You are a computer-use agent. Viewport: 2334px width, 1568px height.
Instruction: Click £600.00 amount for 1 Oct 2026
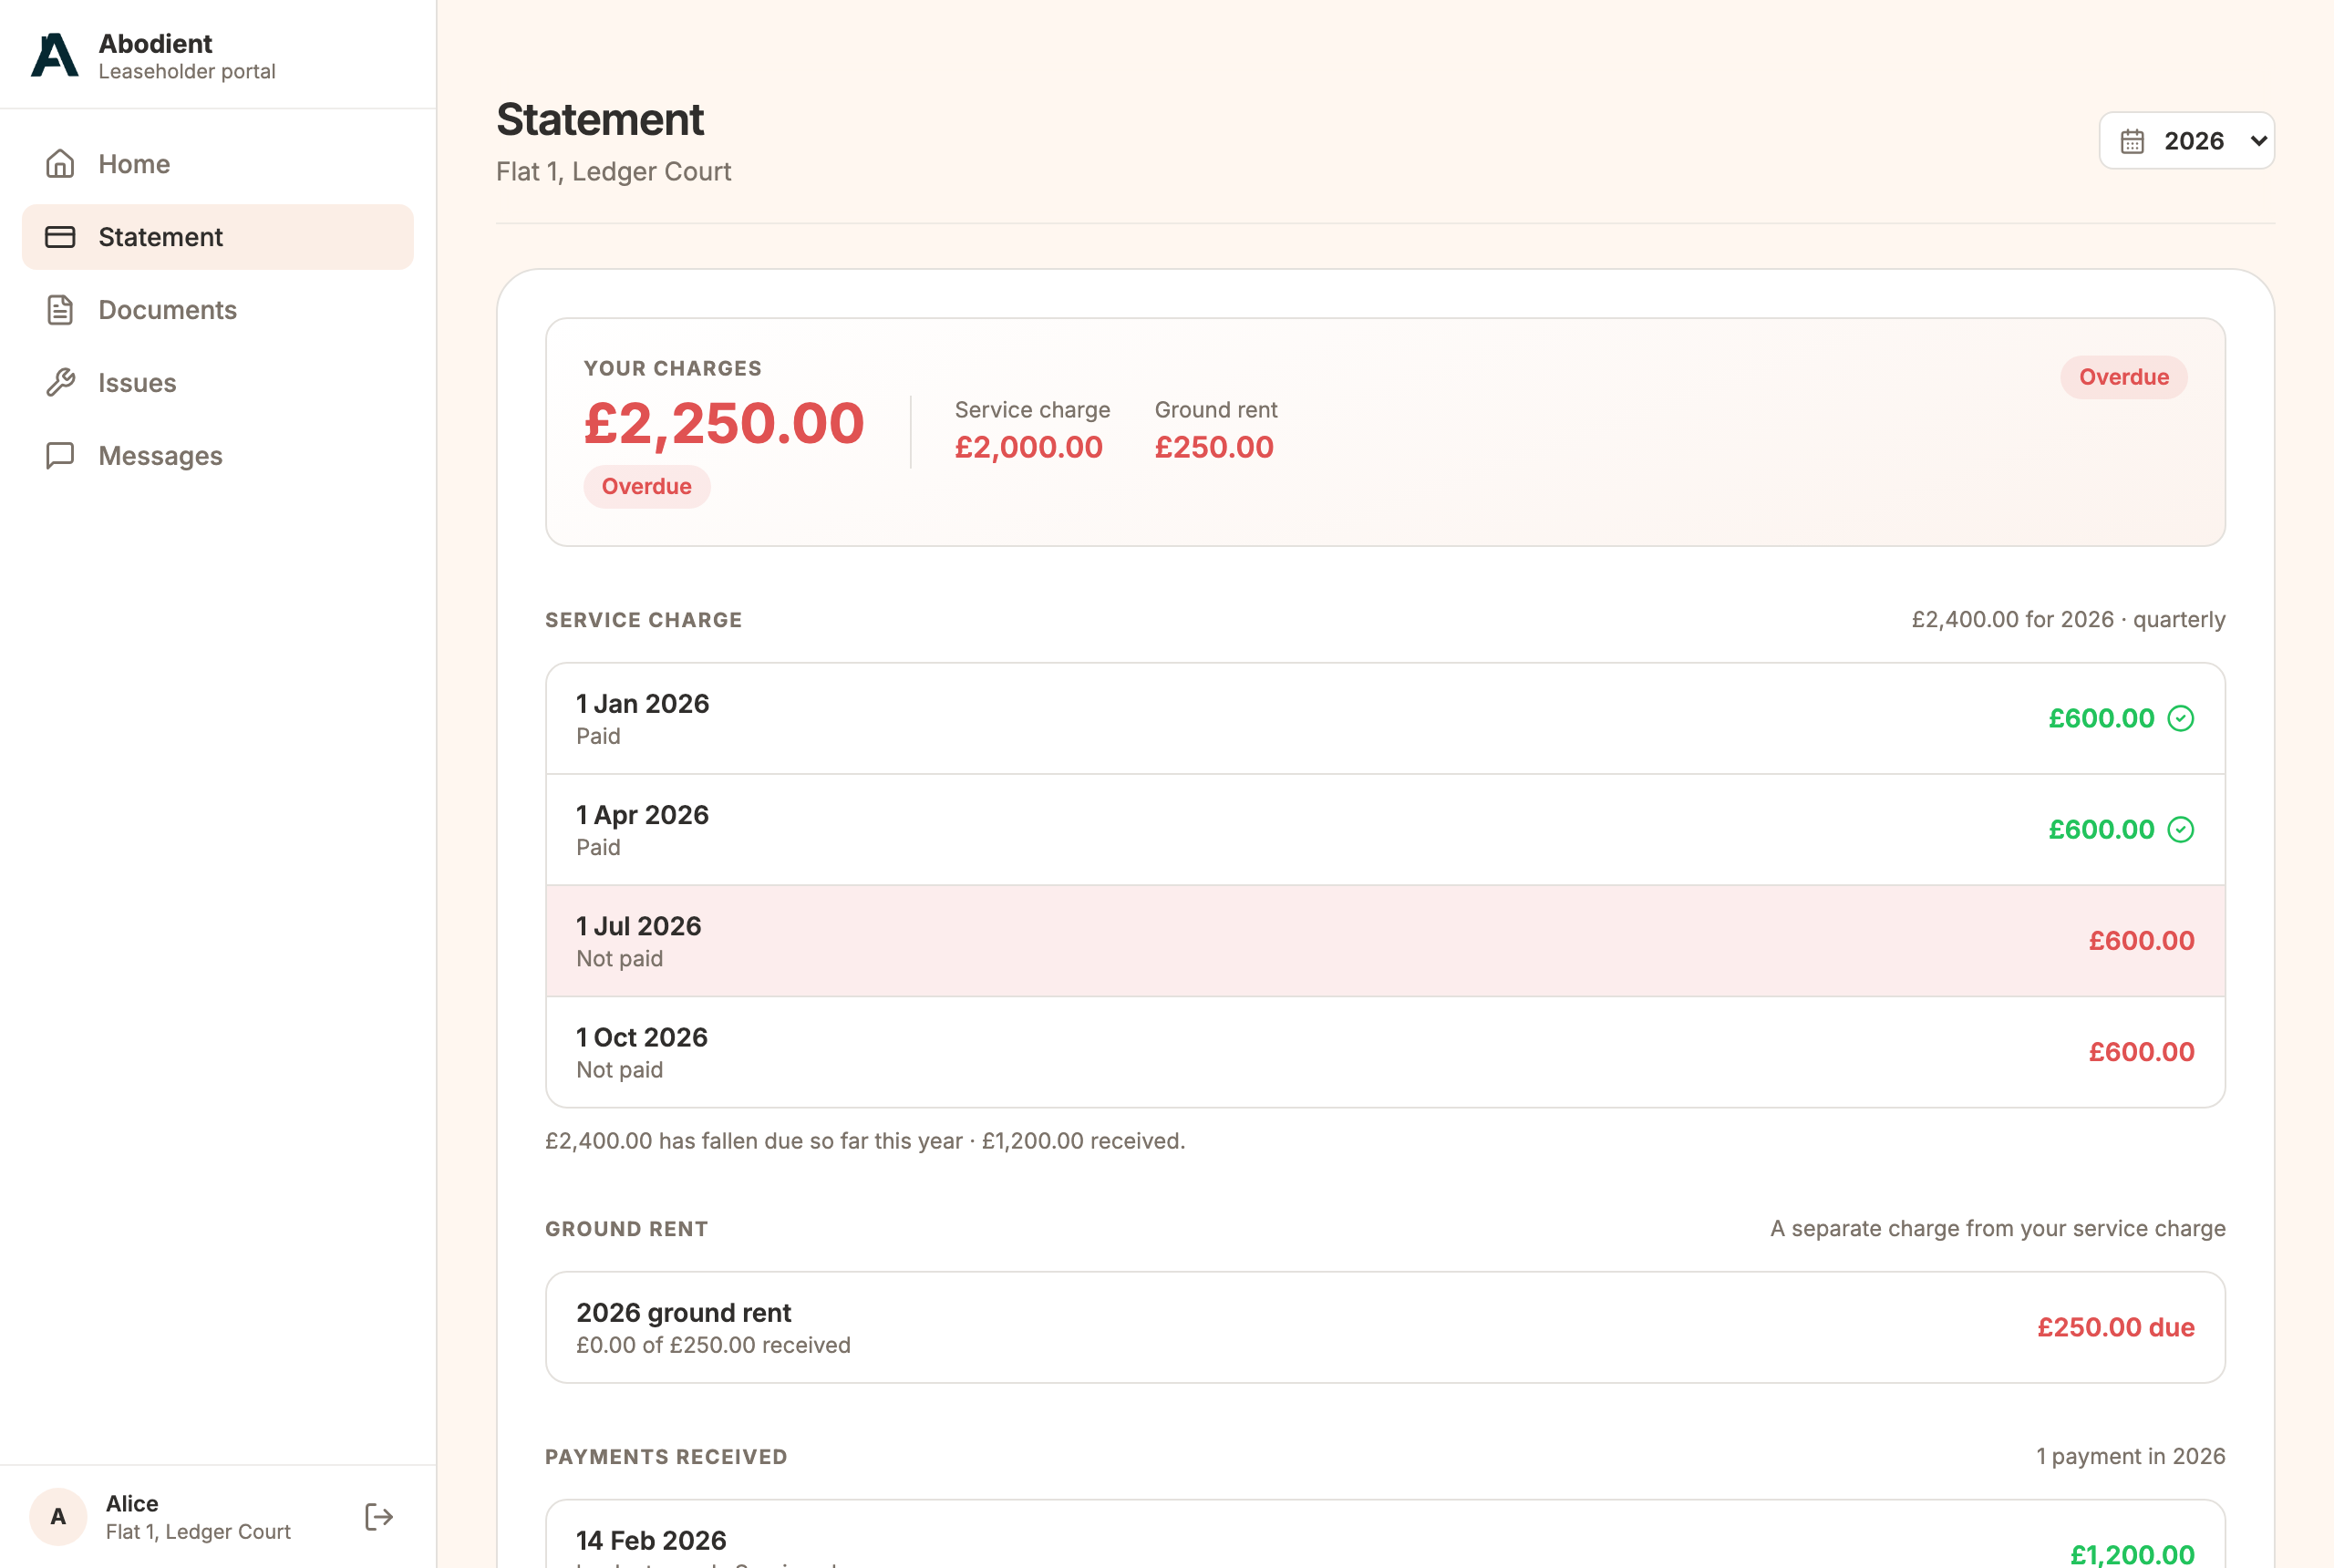[x=2141, y=1052]
